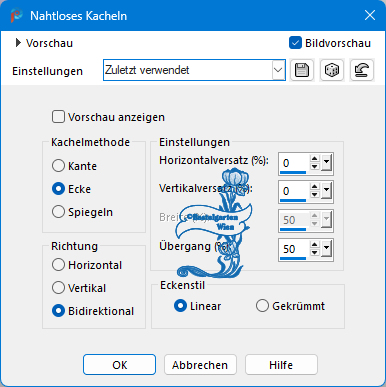386x387 pixels.
Task: Increase the Übergang value with up arrow
Action: (x=315, y=245)
